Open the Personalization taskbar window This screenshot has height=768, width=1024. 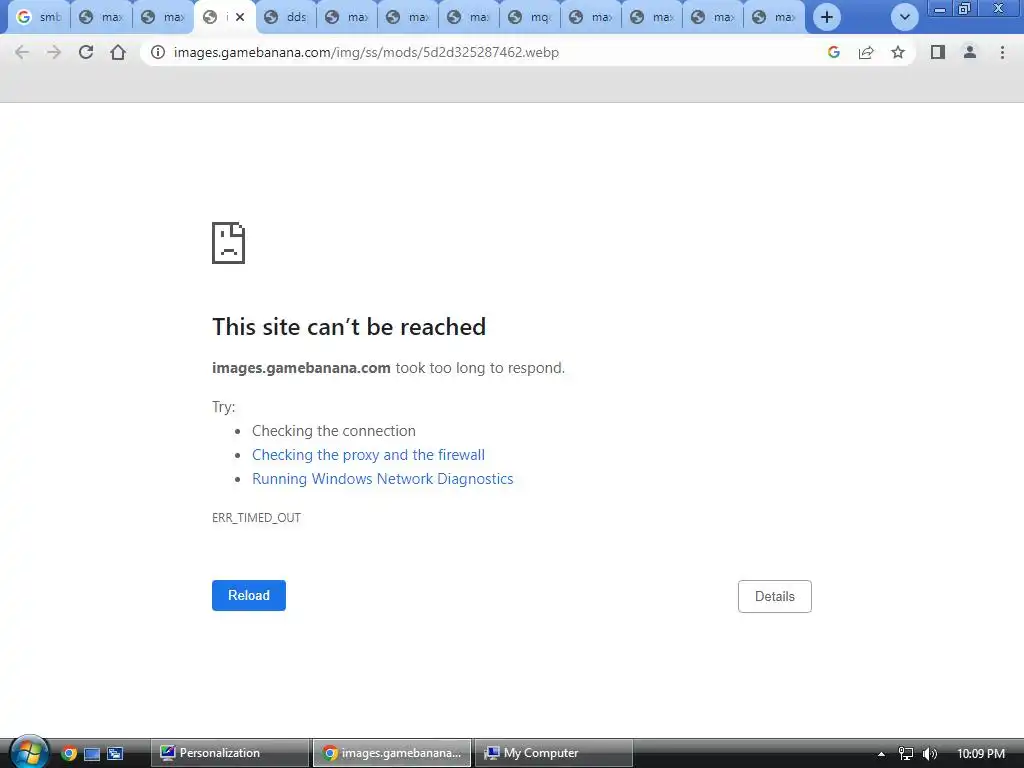click(230, 753)
